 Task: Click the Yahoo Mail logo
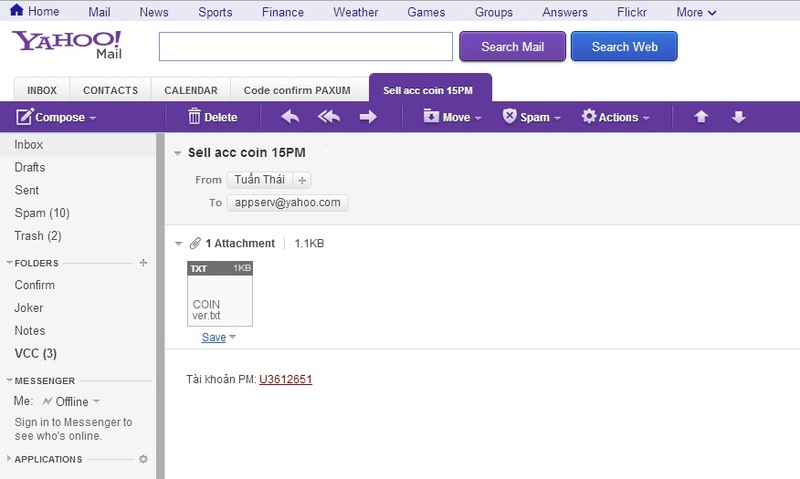tap(67, 45)
